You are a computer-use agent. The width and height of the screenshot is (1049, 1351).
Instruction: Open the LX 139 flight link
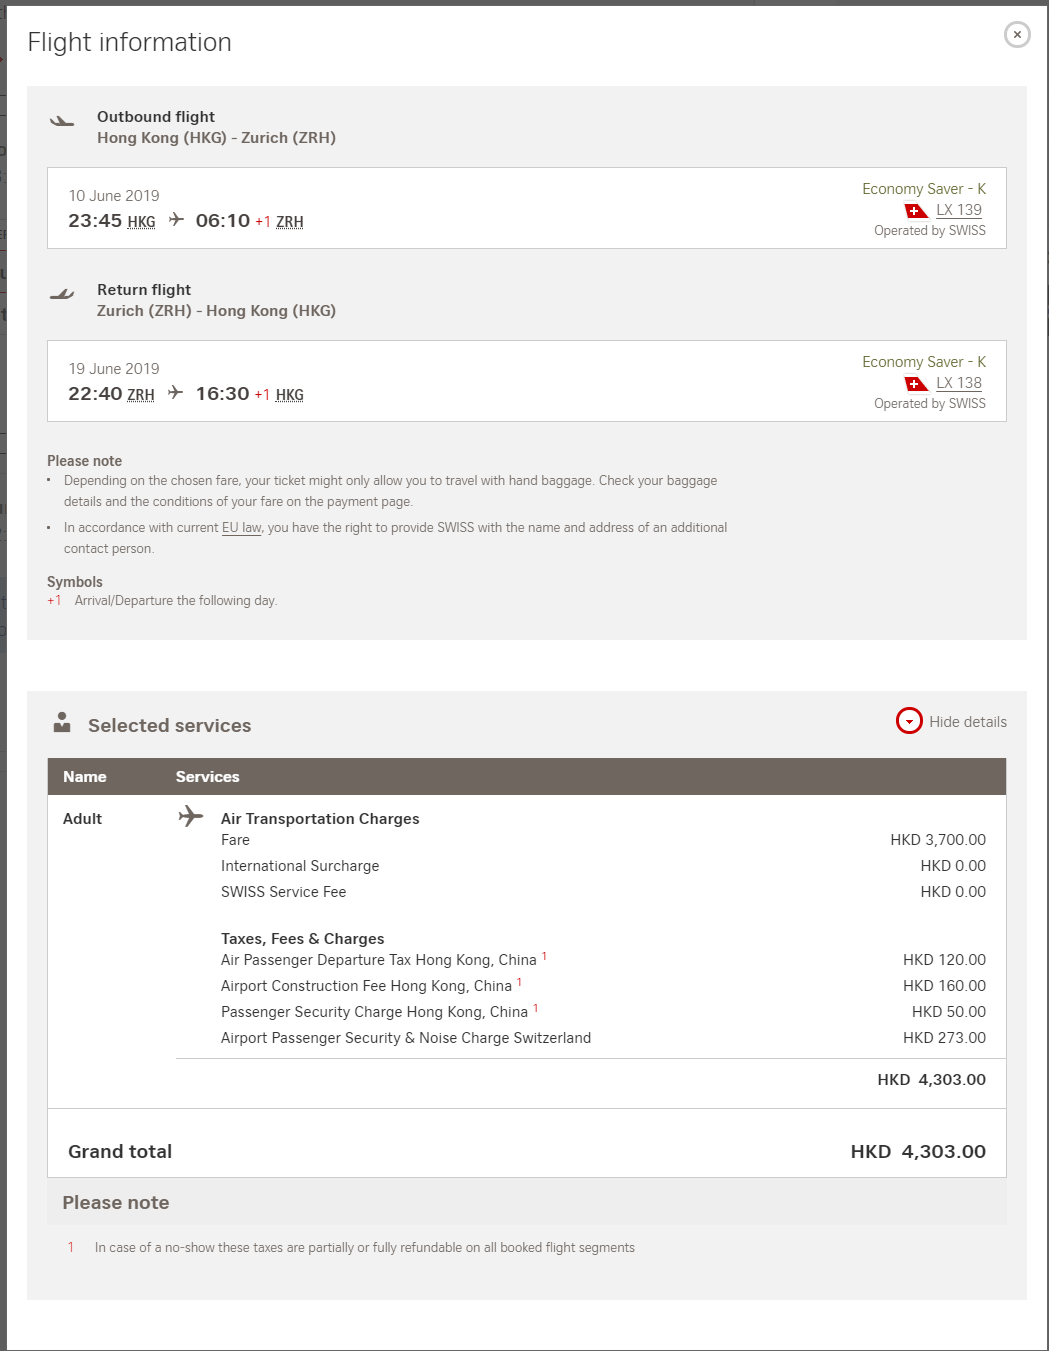tap(959, 210)
